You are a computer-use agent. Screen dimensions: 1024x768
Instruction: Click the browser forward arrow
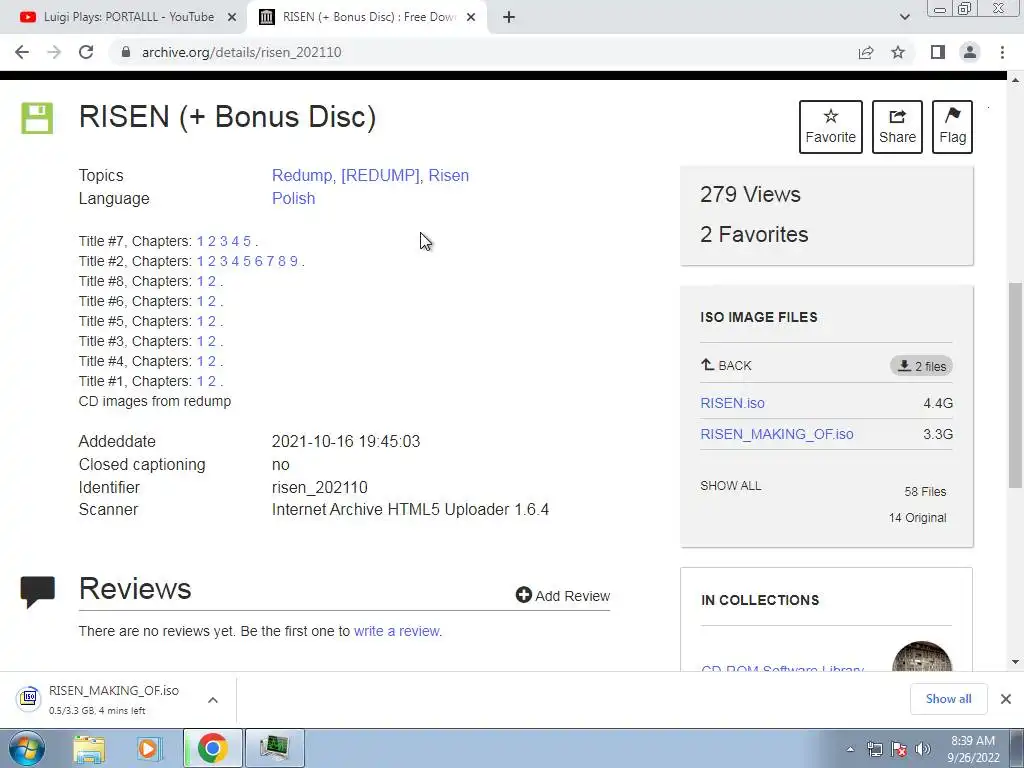tap(54, 52)
